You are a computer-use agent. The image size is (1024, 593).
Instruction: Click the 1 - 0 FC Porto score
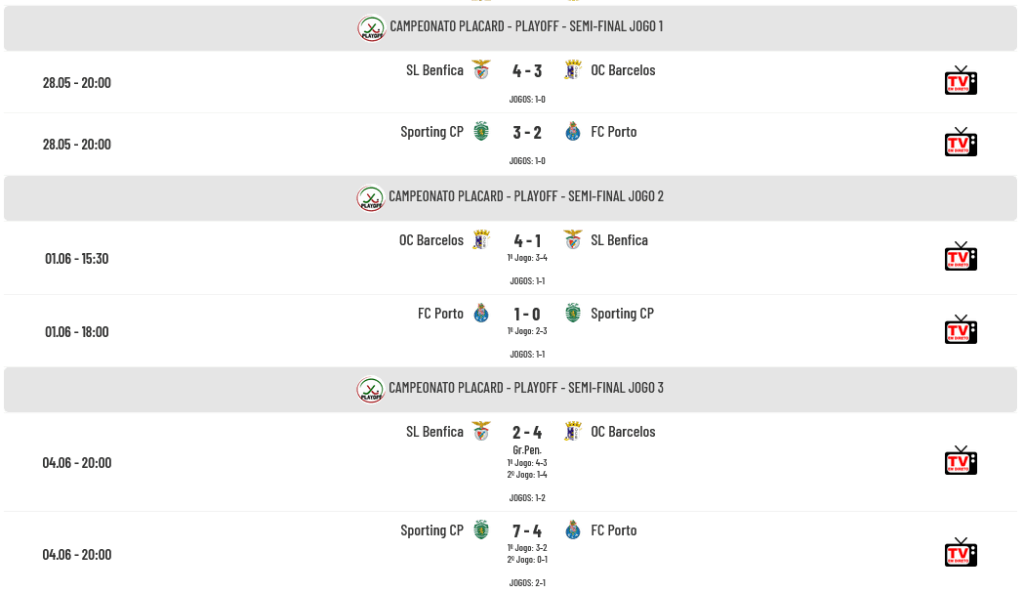pyautogui.click(x=527, y=314)
